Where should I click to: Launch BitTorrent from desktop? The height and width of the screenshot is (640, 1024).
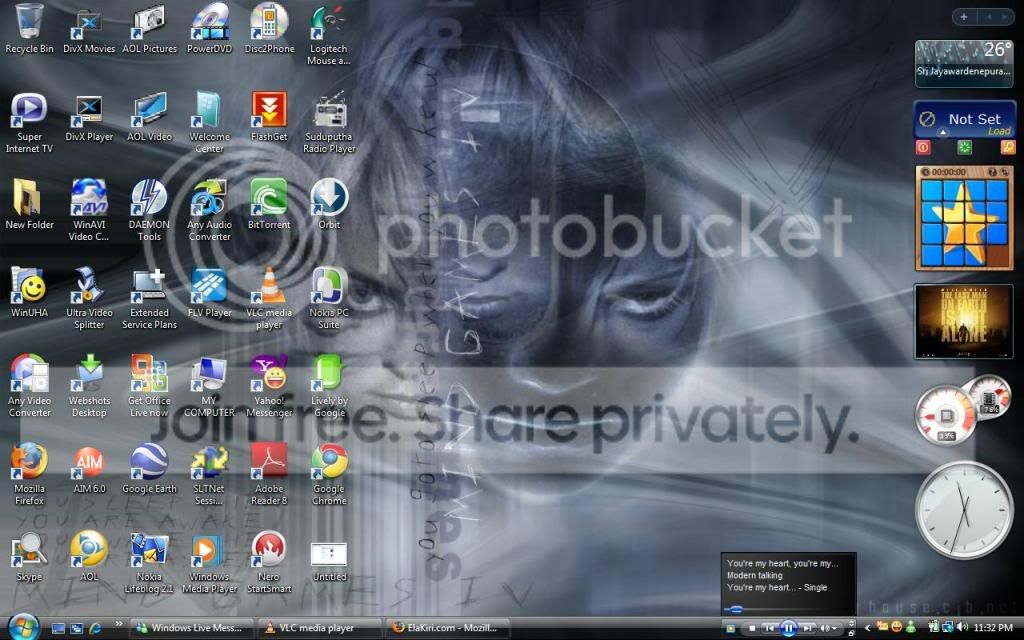(269, 204)
